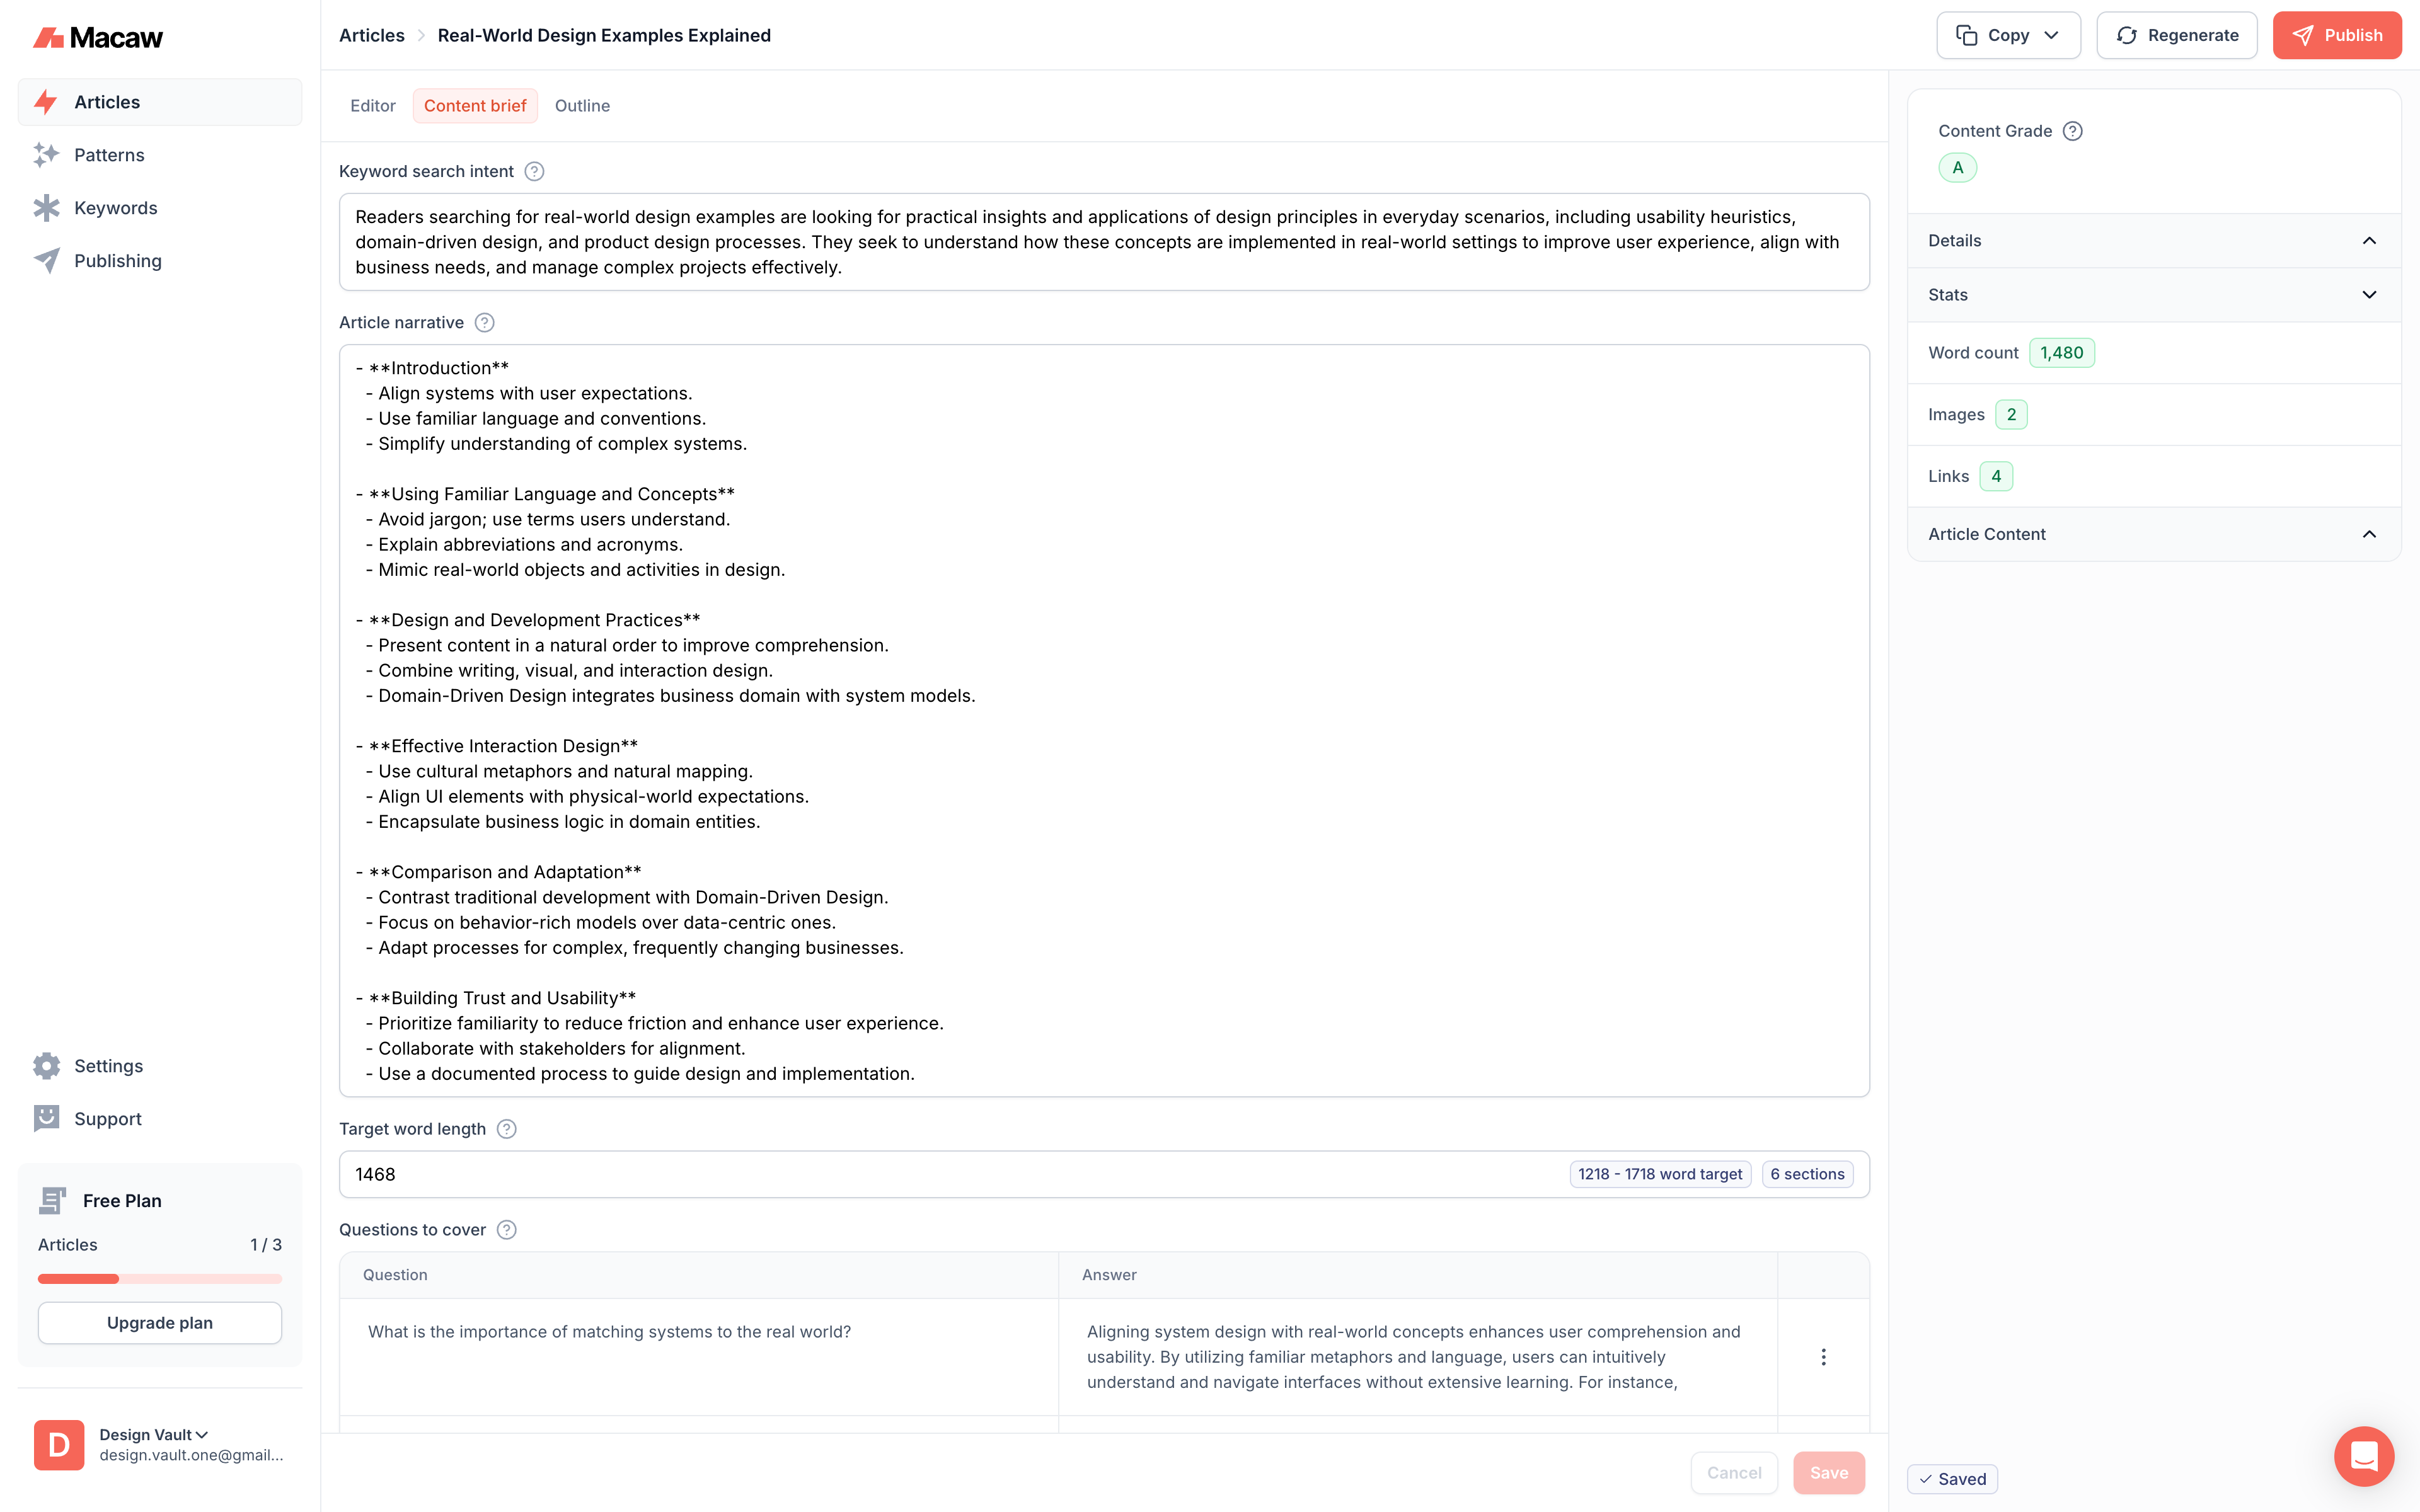Switch to the Editor tab
This screenshot has height=1512, width=2420.
pyautogui.click(x=373, y=106)
